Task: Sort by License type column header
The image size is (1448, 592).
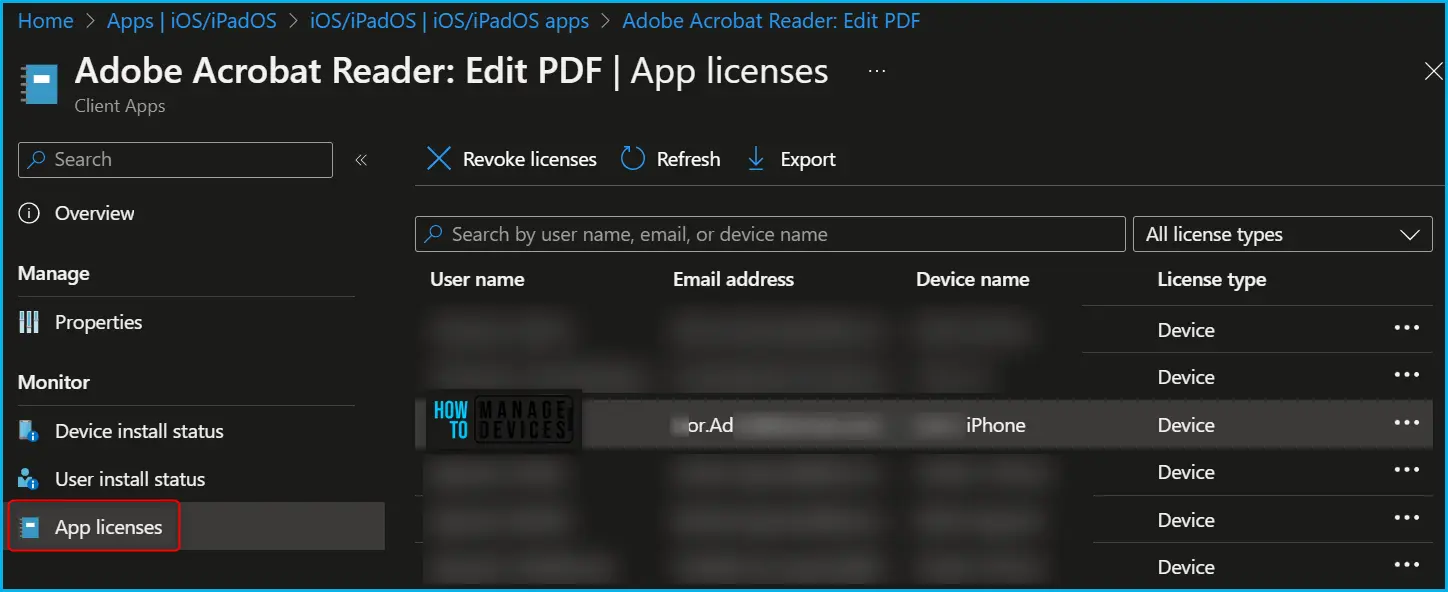Action: [x=1211, y=280]
